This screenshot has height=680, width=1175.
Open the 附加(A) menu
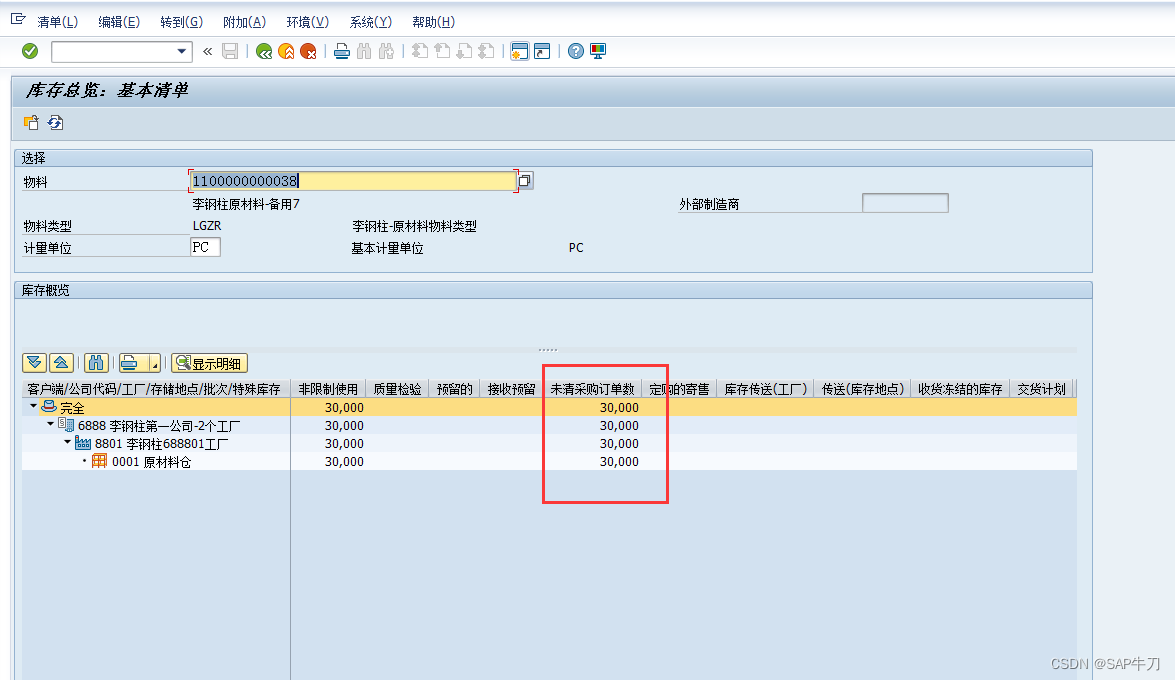244,22
